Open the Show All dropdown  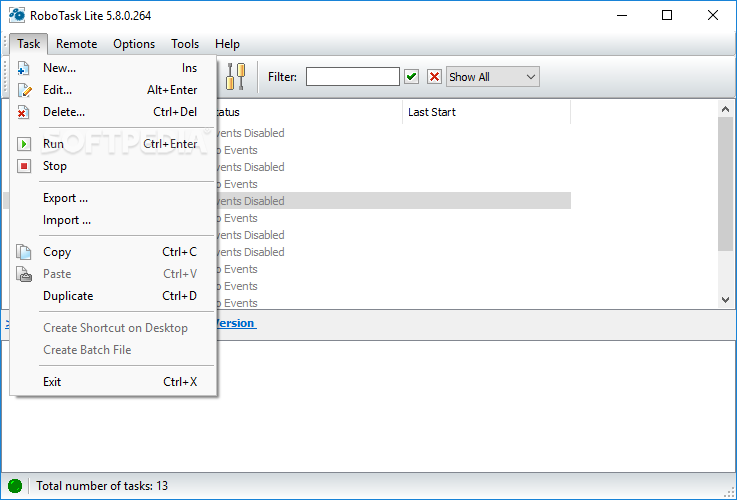point(493,77)
